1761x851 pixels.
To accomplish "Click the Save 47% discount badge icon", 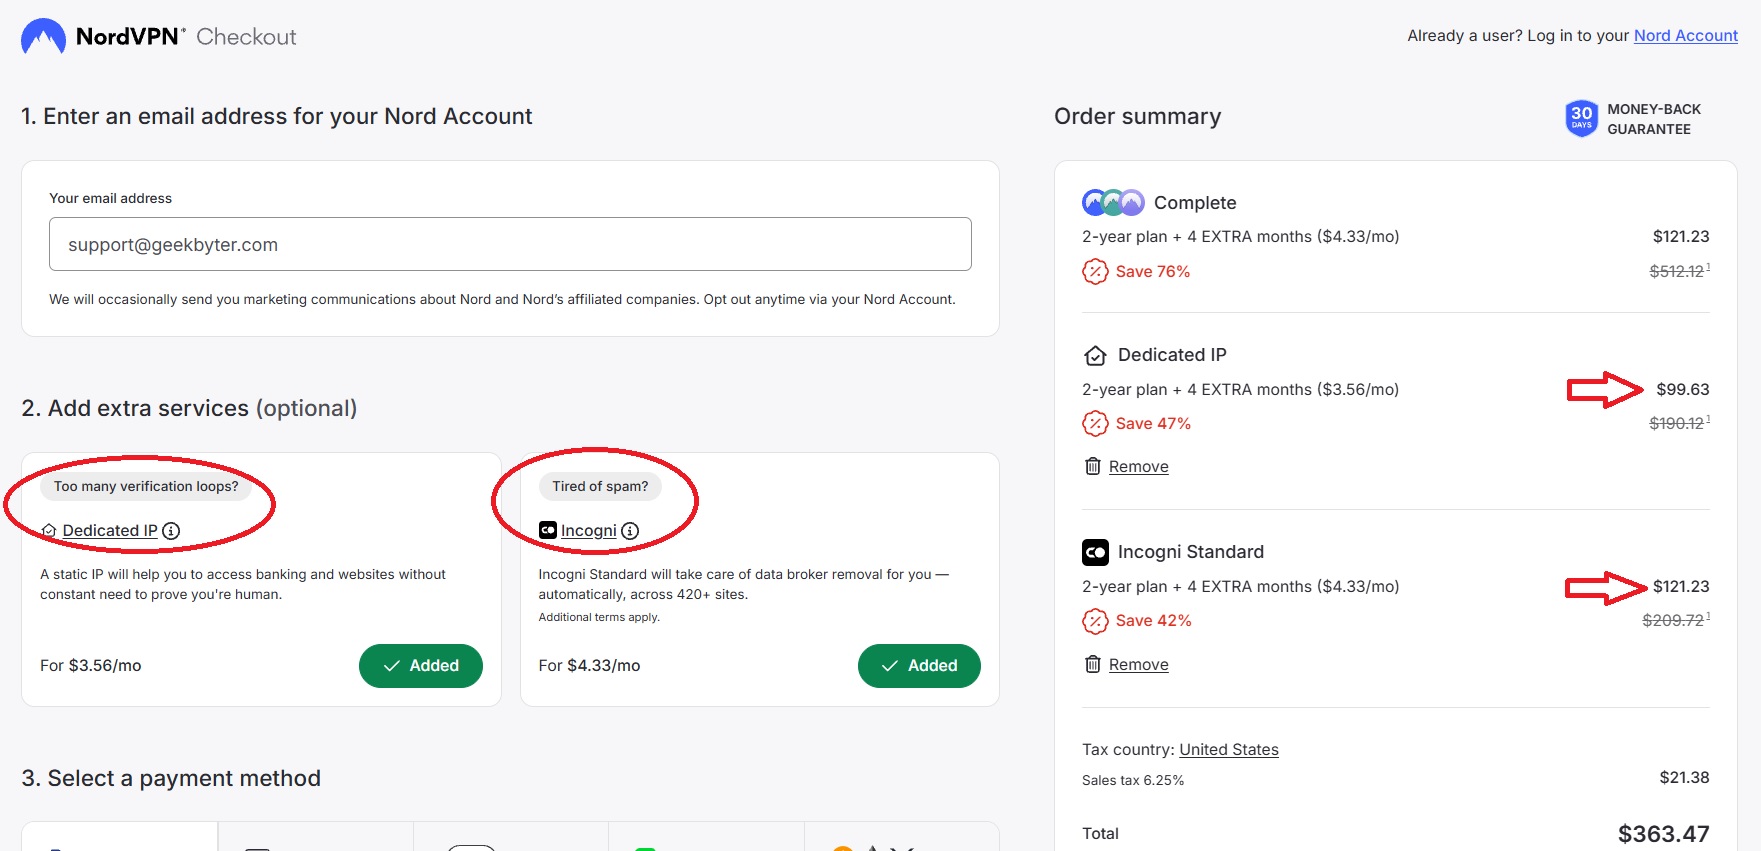I will coord(1095,424).
